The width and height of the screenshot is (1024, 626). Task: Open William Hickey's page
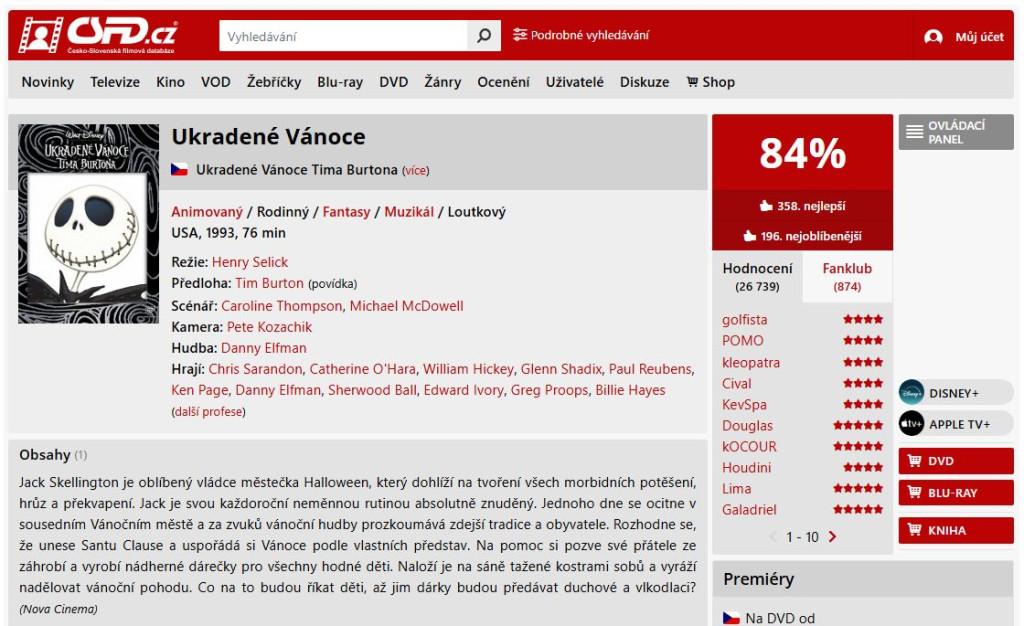(x=468, y=369)
